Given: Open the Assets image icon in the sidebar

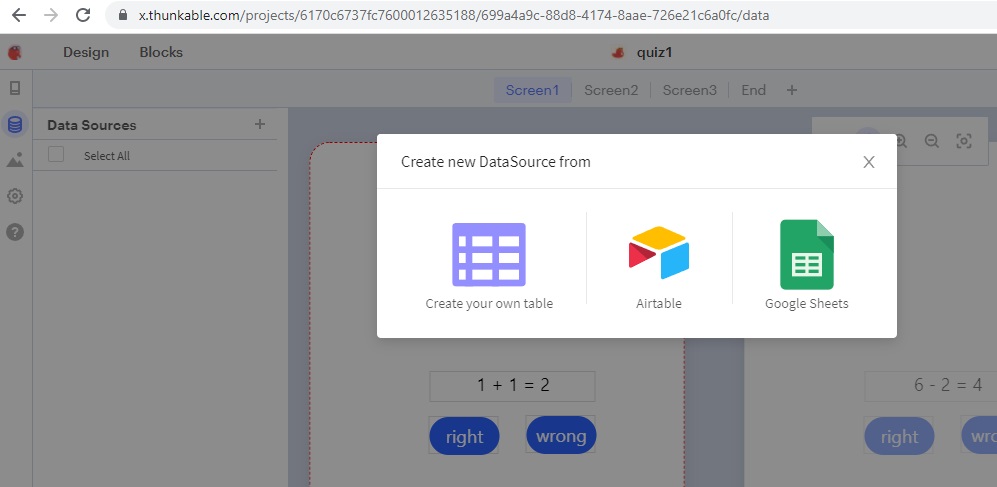Looking at the screenshot, I should click(15, 160).
